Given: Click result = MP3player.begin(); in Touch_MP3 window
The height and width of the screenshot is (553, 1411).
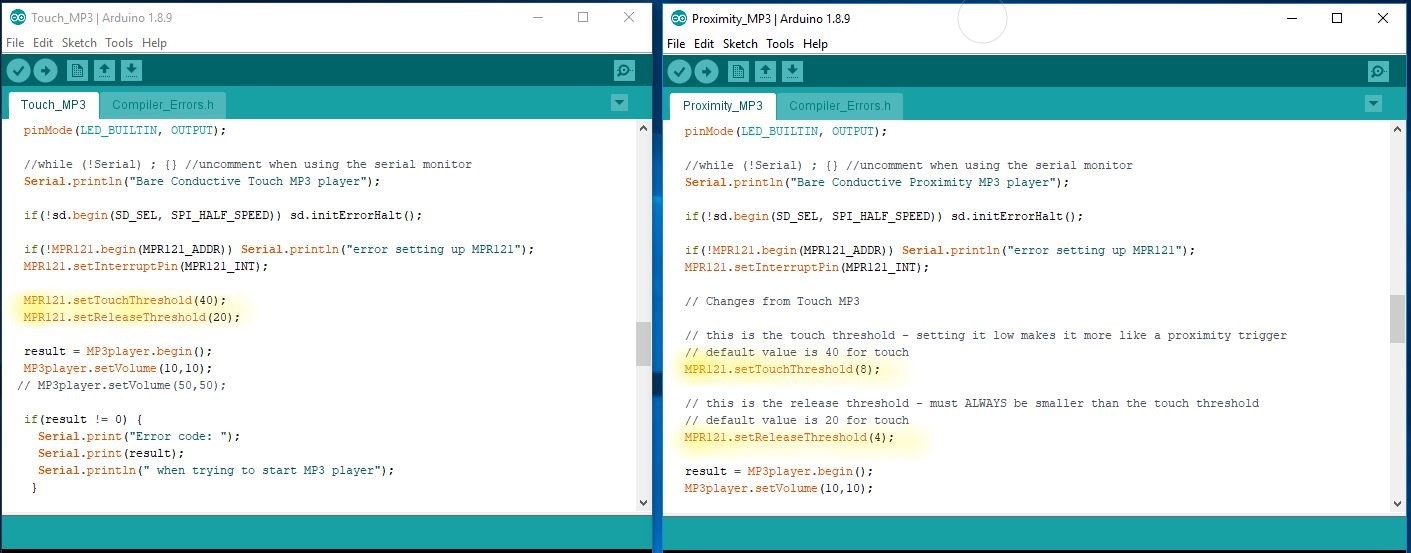Looking at the screenshot, I should click(x=118, y=351).
